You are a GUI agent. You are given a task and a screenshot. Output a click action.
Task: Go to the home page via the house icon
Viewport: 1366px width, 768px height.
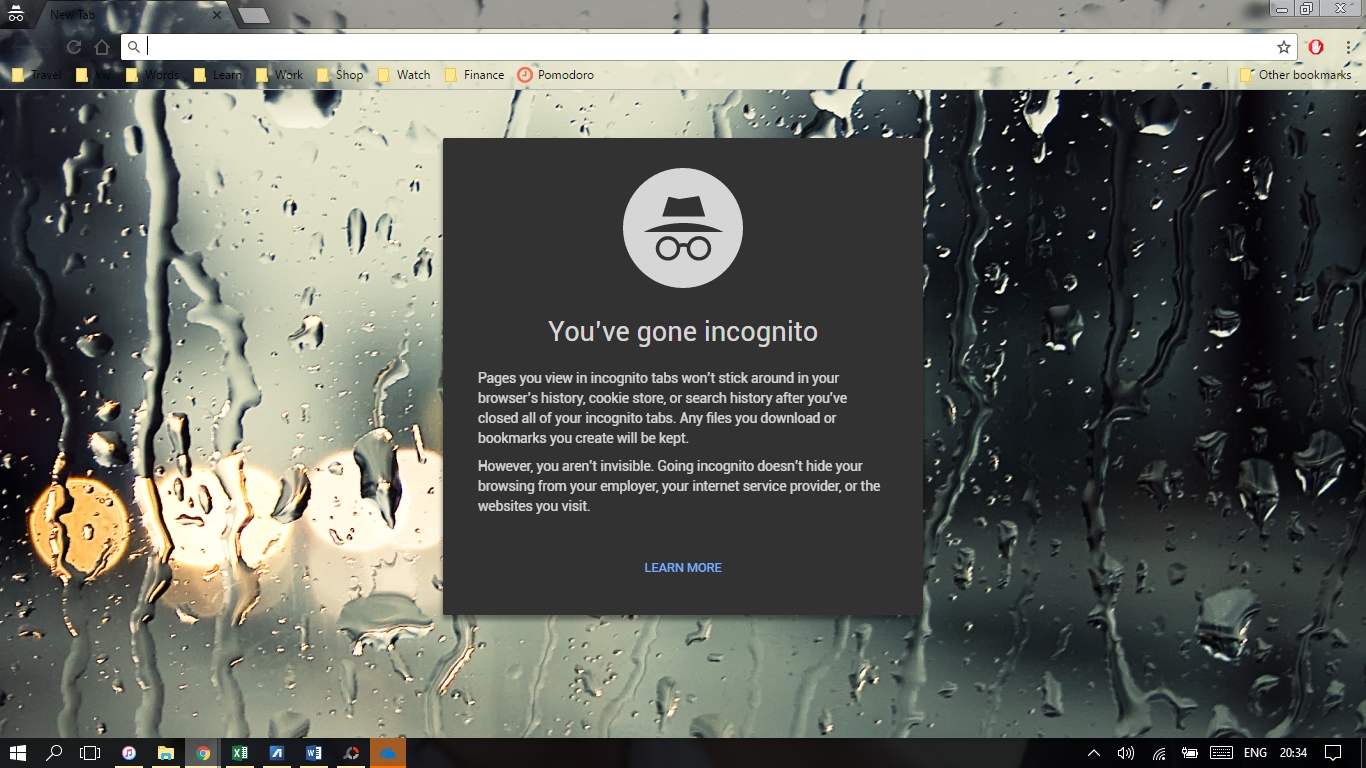102,47
